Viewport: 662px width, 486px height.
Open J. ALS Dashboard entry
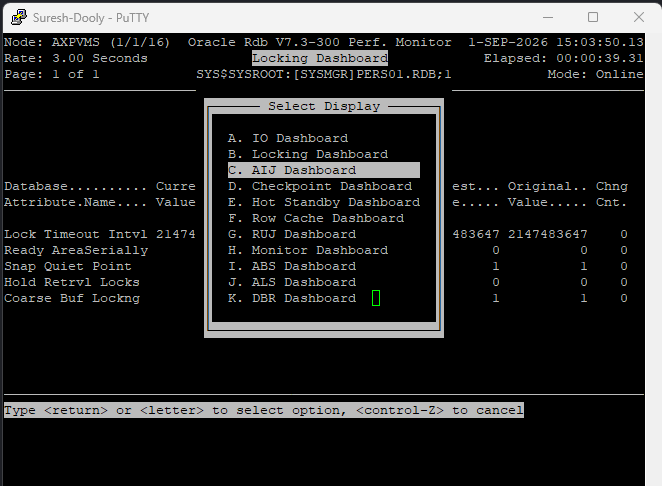click(292, 282)
